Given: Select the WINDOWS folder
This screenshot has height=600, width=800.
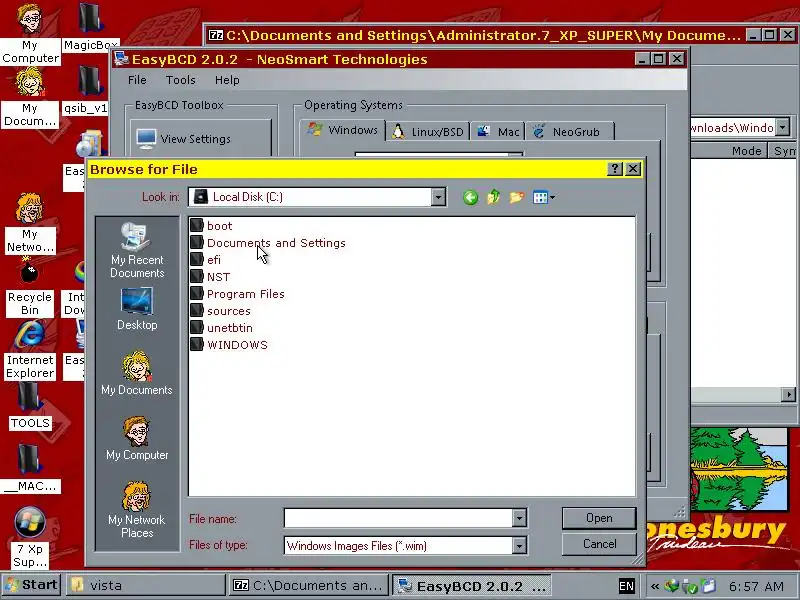Looking at the screenshot, I should (x=229, y=345).
